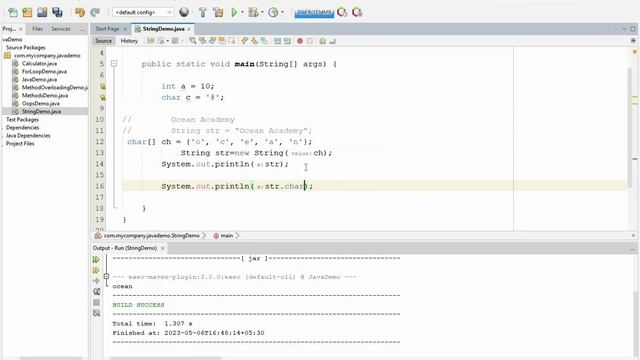The height and width of the screenshot is (360, 640).
Task: Open the default config combo box
Action: 143,12
